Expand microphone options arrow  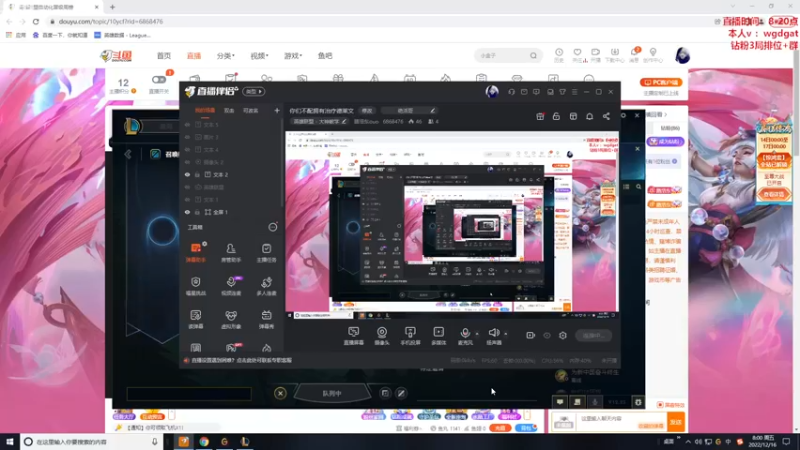point(477,334)
